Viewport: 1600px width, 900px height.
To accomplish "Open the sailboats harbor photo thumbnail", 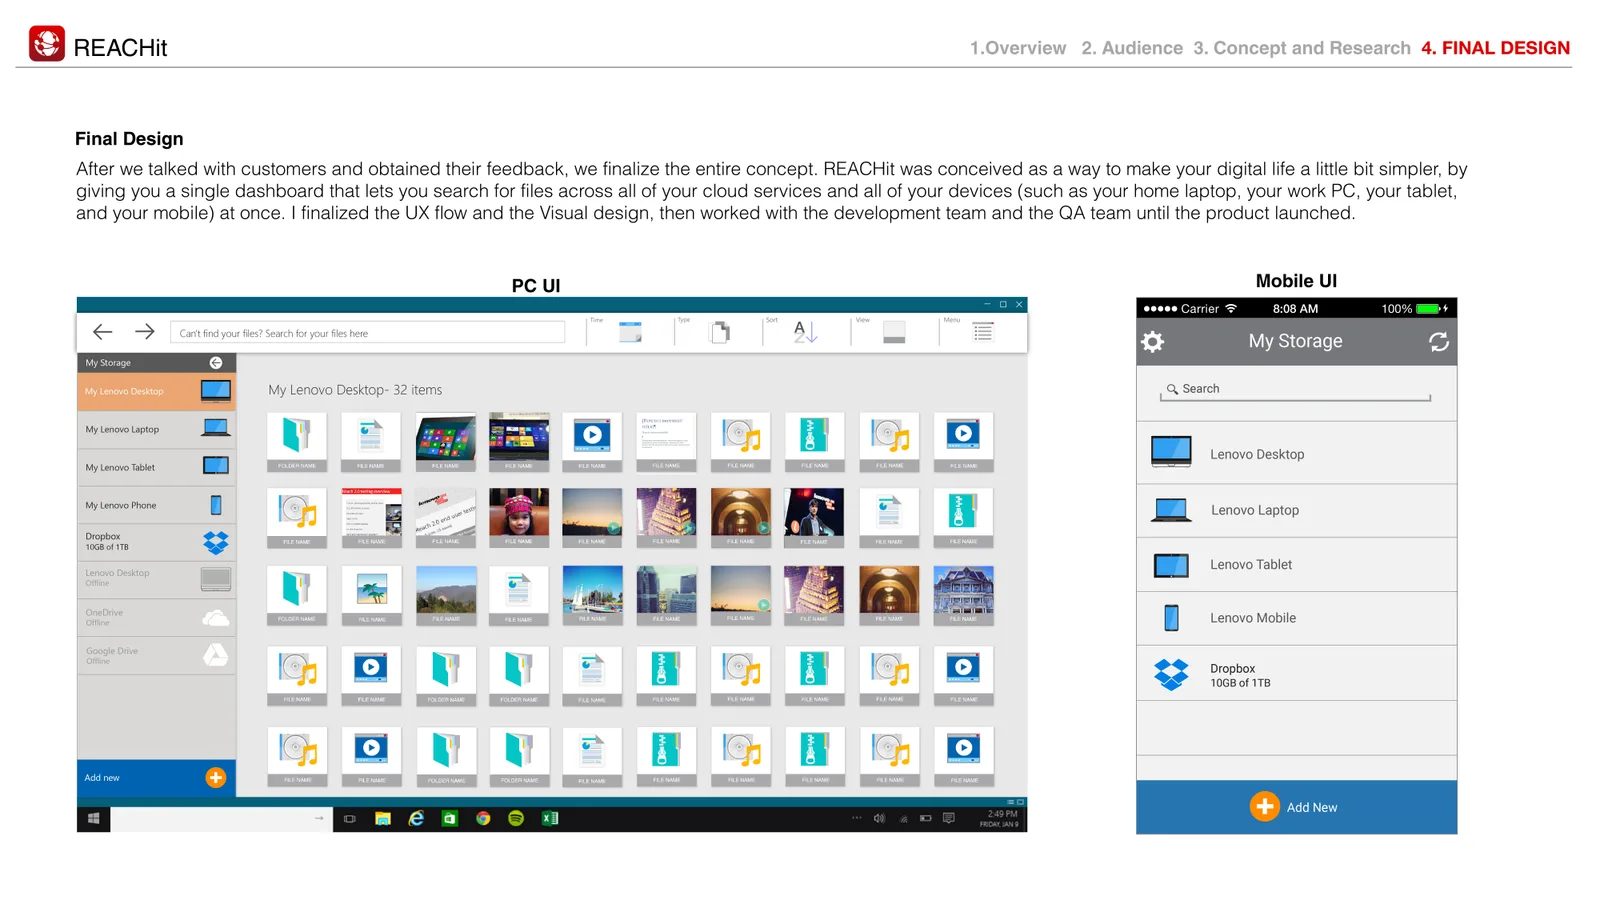I will pyautogui.click(x=592, y=596).
